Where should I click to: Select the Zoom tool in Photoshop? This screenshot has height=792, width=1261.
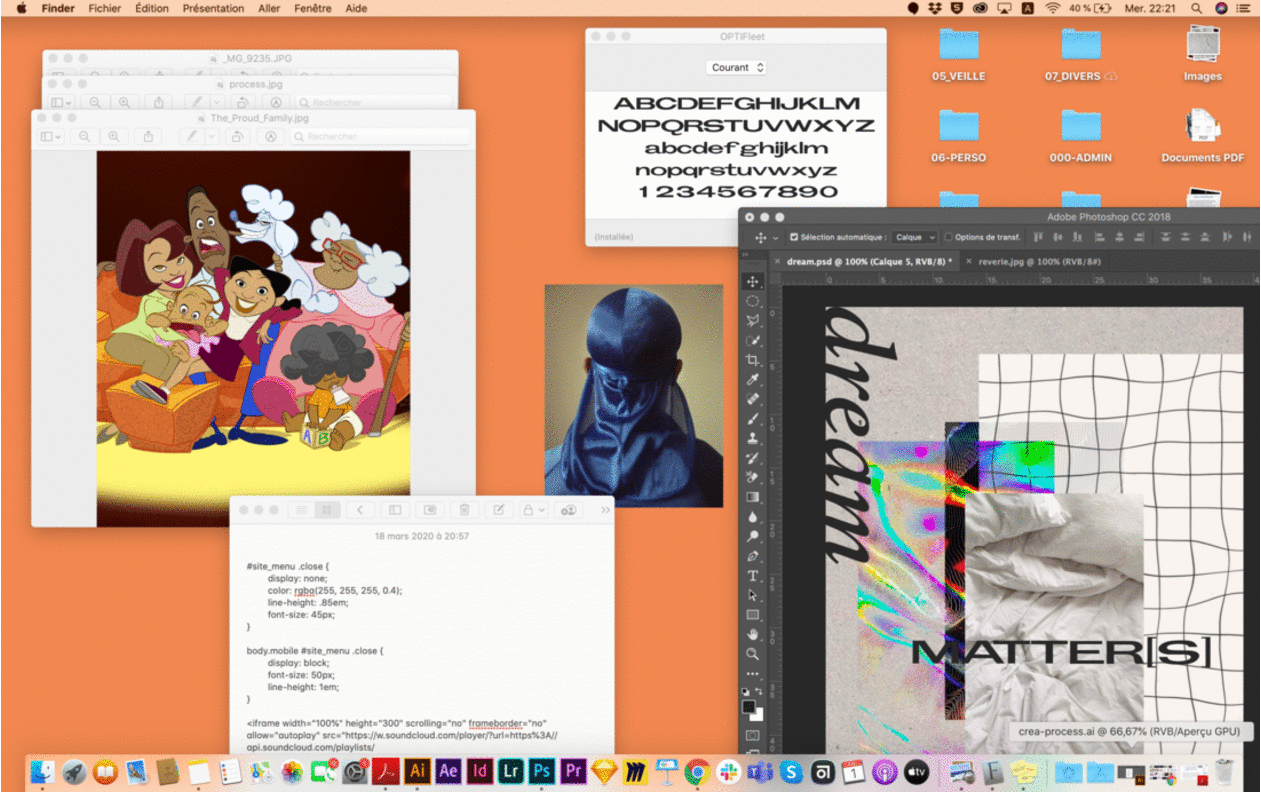tap(753, 654)
